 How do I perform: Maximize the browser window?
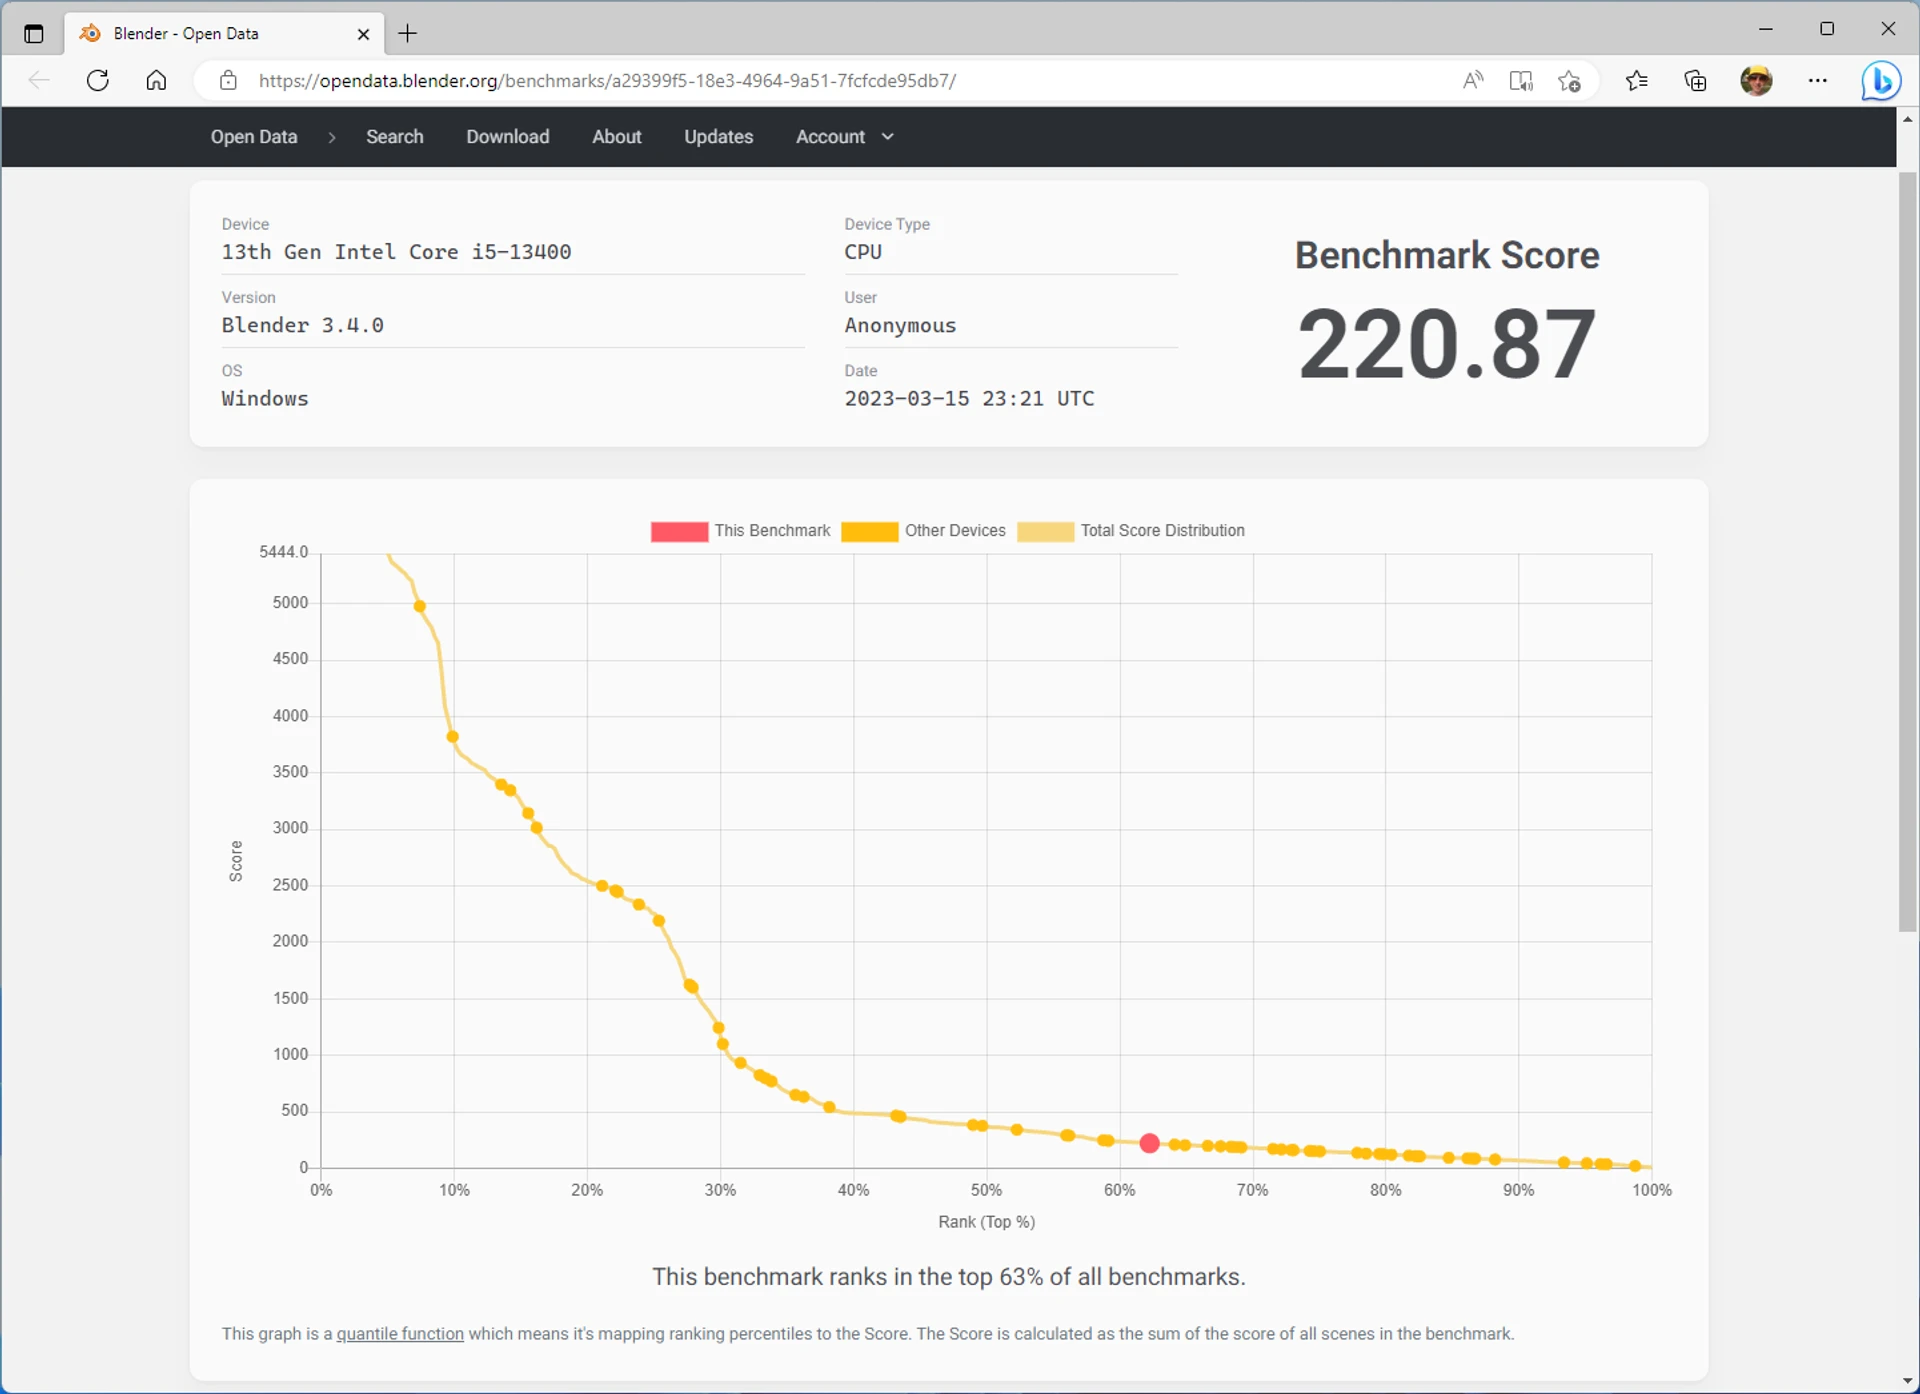pyautogui.click(x=1827, y=29)
